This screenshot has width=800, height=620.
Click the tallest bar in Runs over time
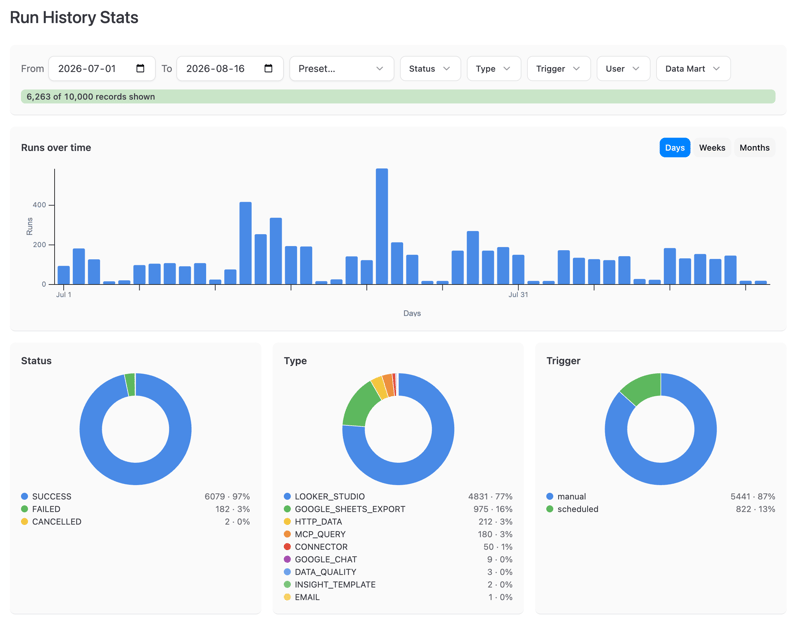coord(382,226)
